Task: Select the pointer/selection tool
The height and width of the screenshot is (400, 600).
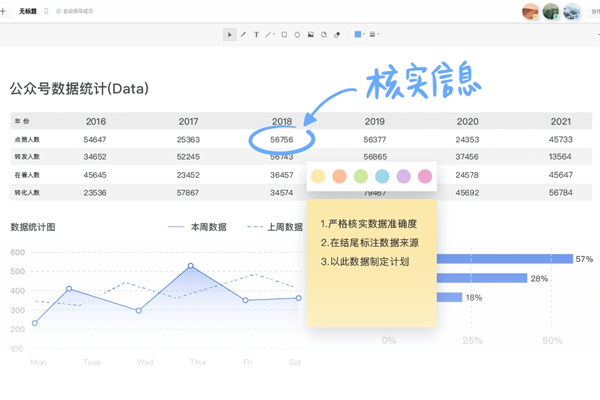Action: tap(230, 34)
